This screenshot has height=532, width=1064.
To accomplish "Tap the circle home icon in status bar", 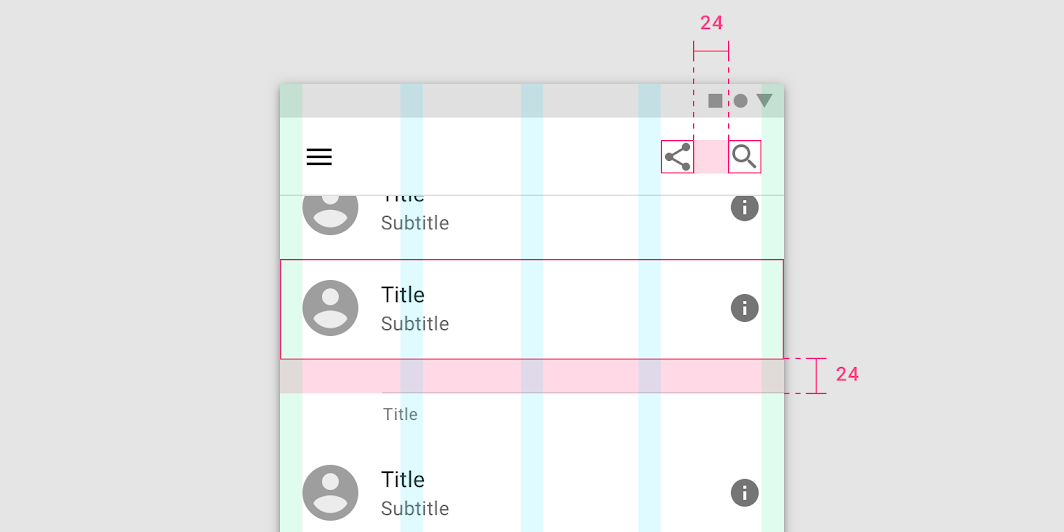I will [740, 101].
